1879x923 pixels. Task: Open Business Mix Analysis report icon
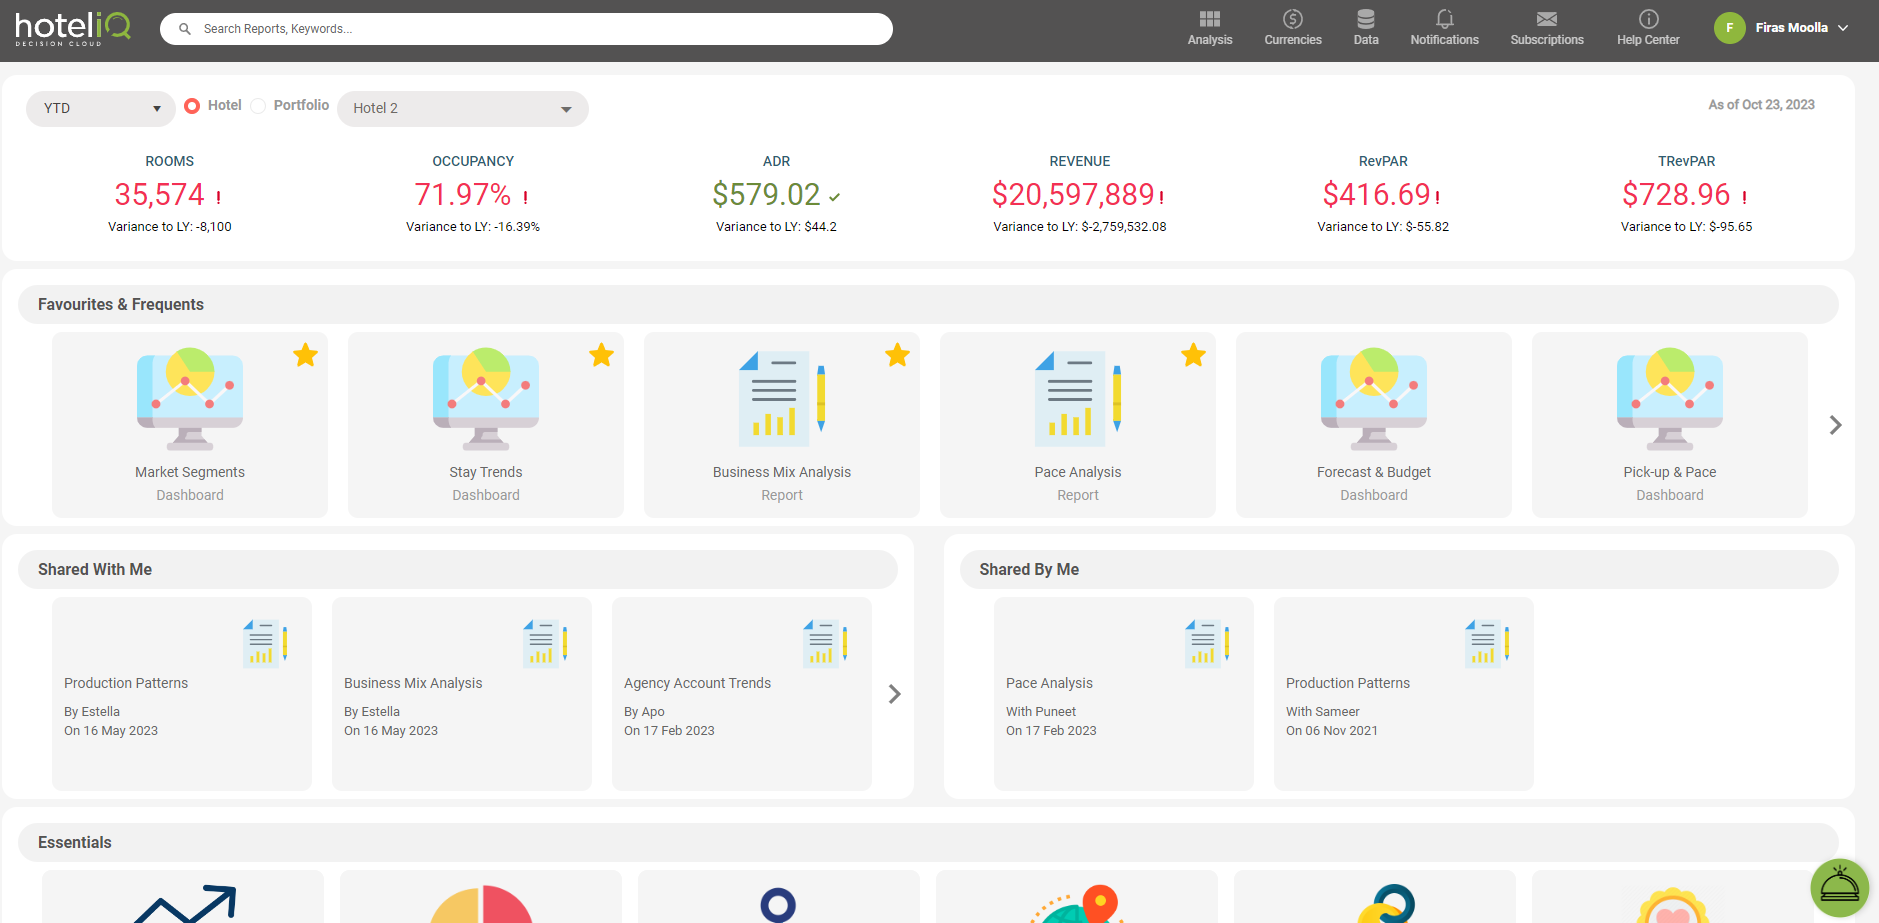click(x=782, y=399)
